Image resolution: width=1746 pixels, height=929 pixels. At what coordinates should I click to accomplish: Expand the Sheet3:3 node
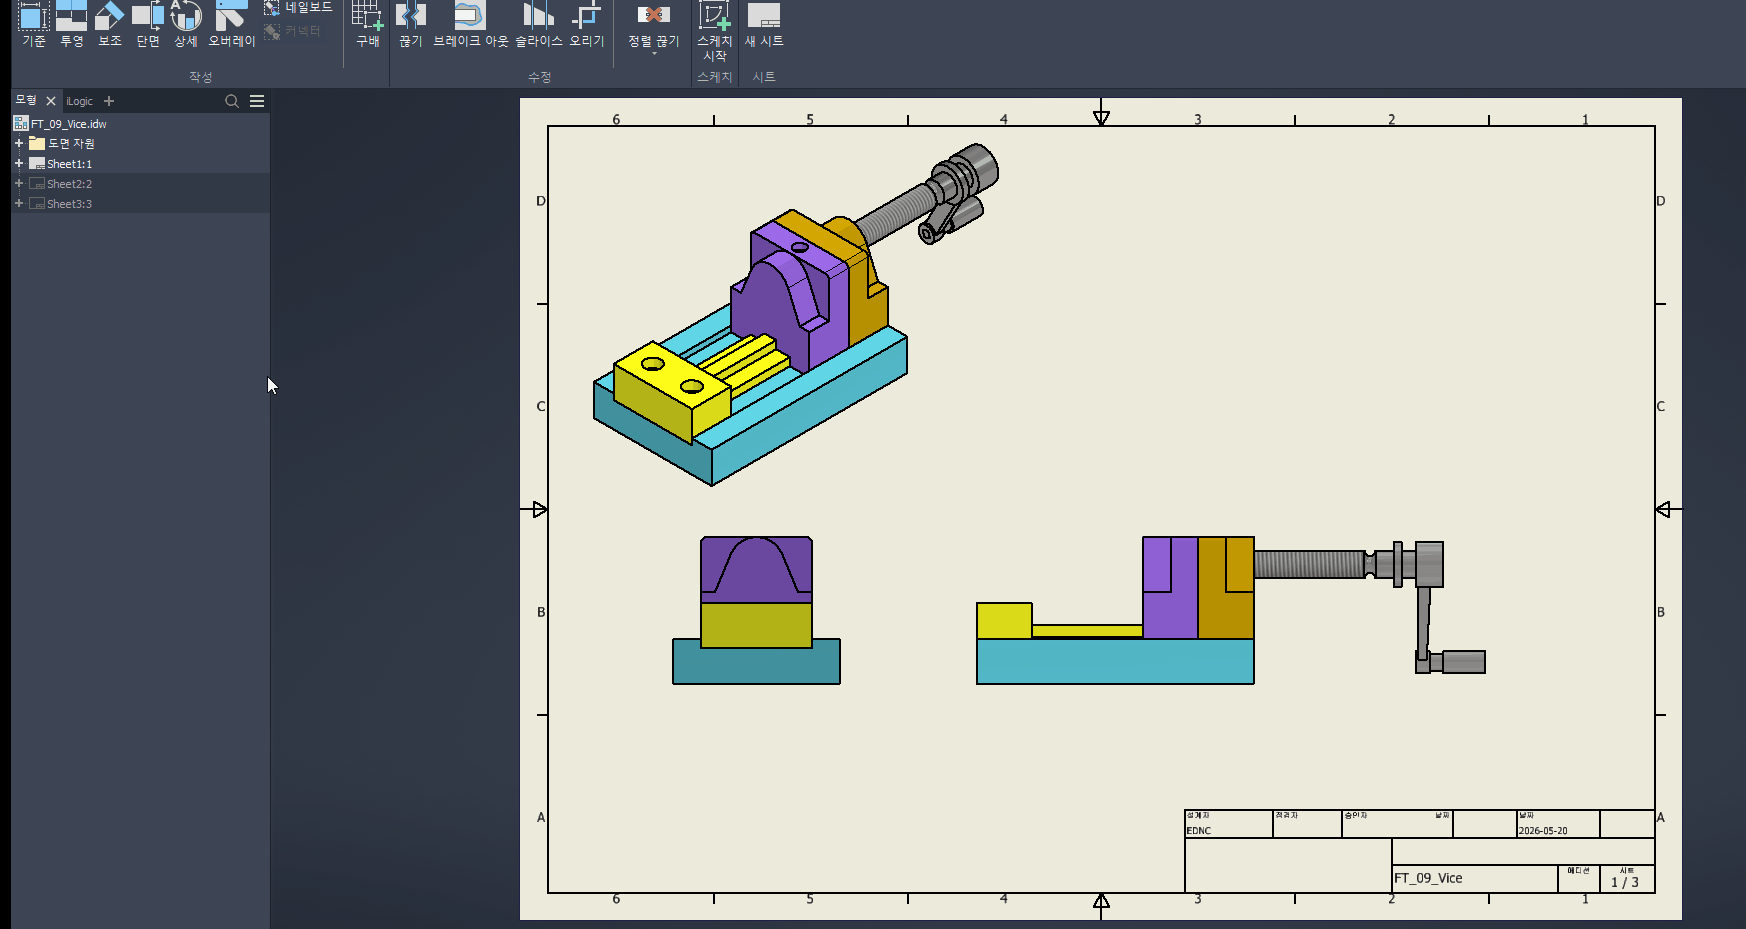[x=19, y=203]
